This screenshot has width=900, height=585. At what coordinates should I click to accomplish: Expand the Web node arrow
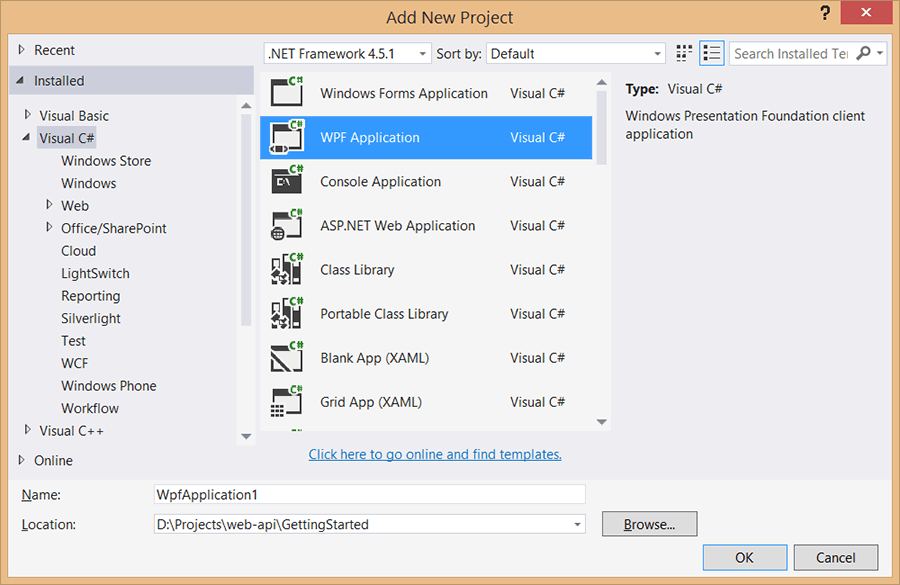tap(49, 205)
